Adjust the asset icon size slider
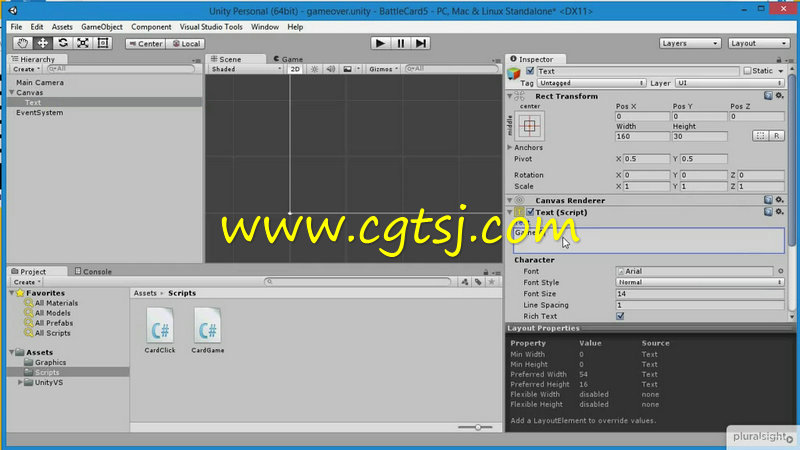The width and height of the screenshot is (800, 450). (x=476, y=427)
